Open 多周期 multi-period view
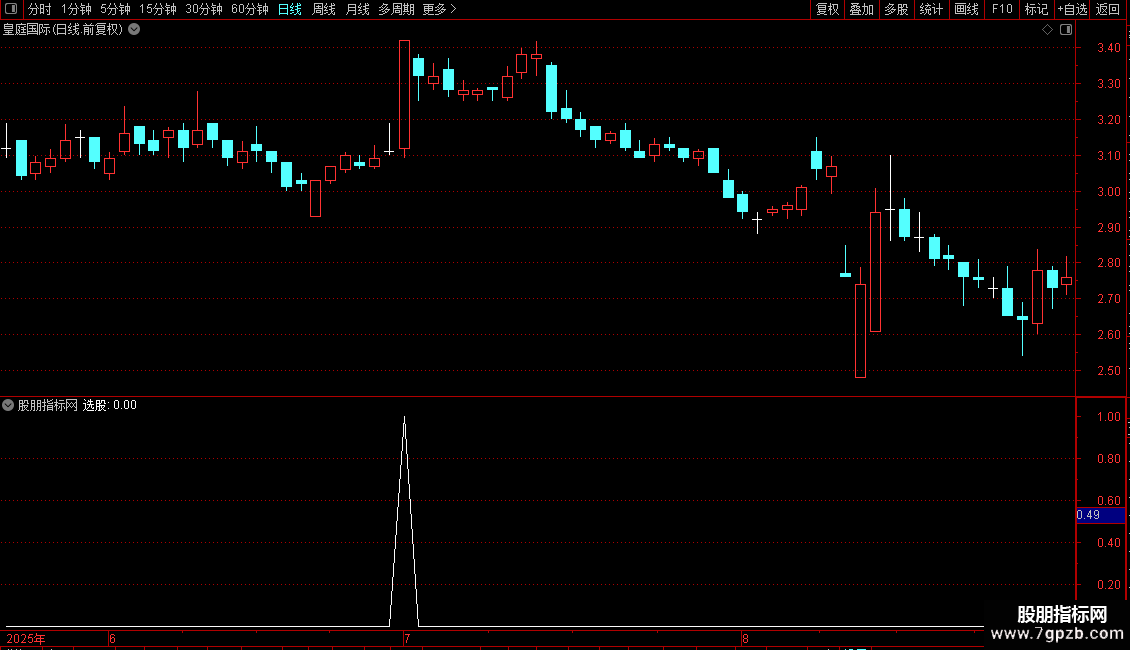The image size is (1130, 650). (x=396, y=9)
